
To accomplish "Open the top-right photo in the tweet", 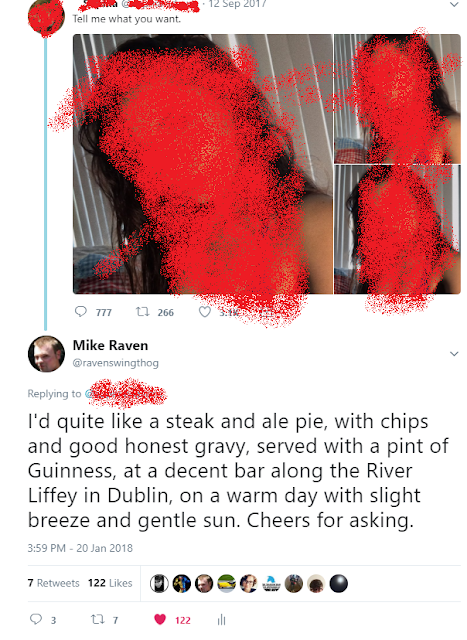I will click(397, 99).
